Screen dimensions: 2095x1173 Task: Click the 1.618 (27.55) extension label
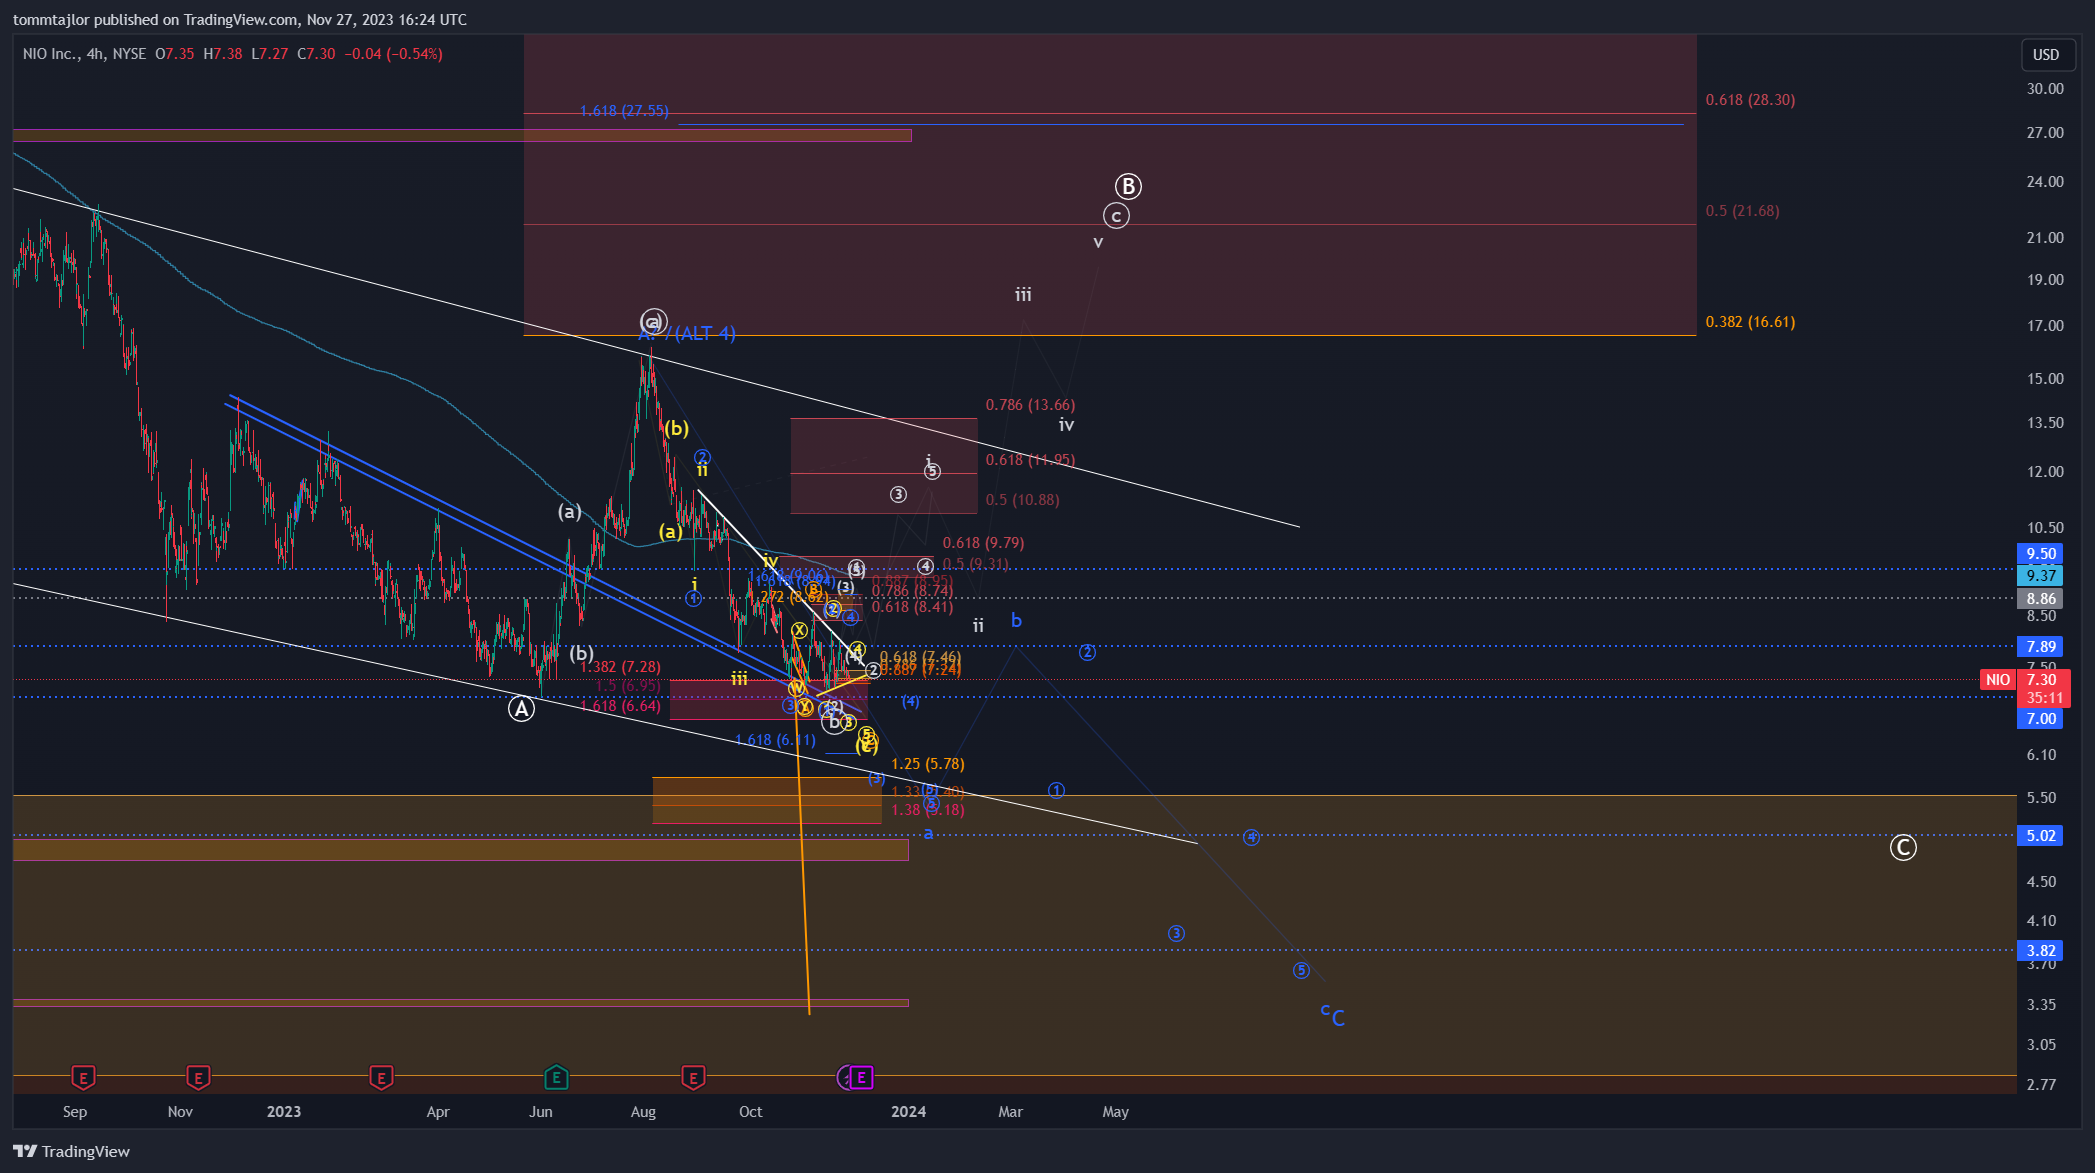[x=624, y=111]
